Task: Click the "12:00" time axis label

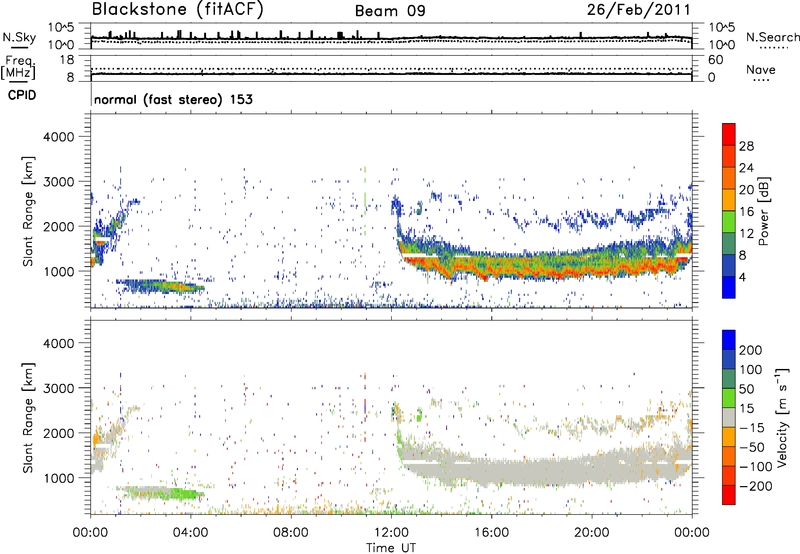Action: click(x=391, y=533)
